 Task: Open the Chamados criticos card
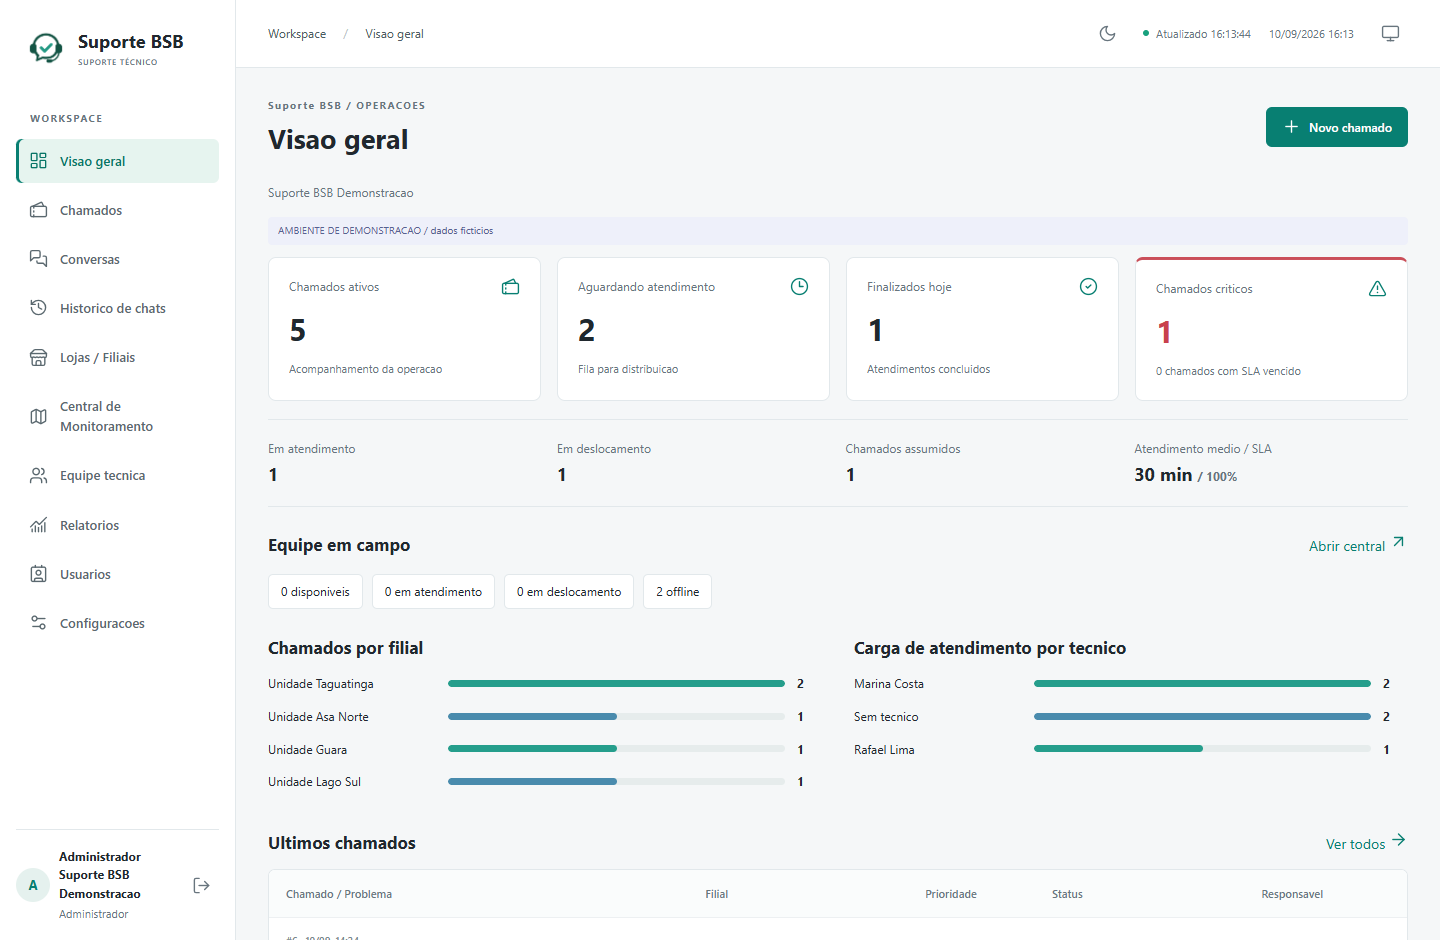[1271, 329]
